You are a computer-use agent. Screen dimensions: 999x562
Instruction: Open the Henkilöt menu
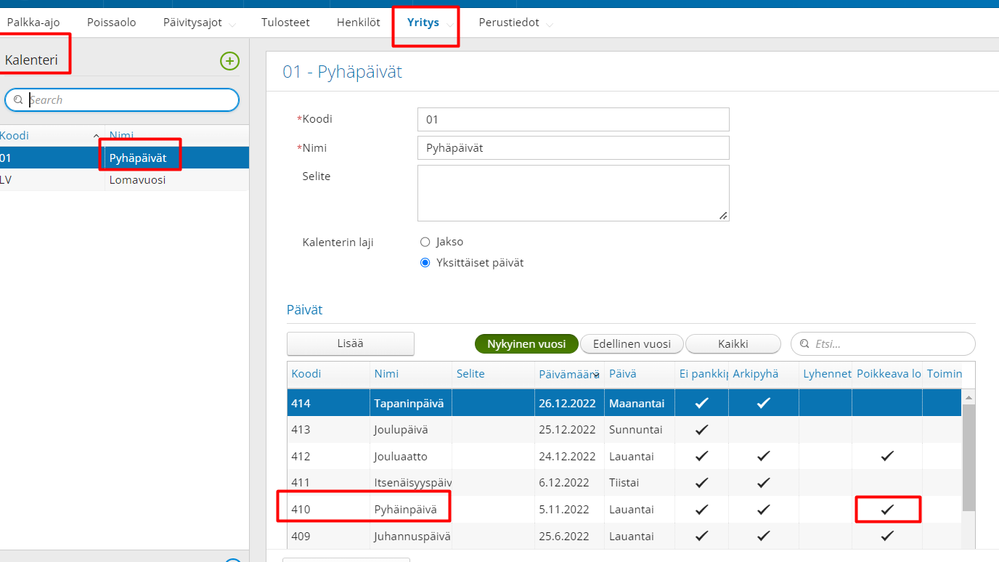358,22
